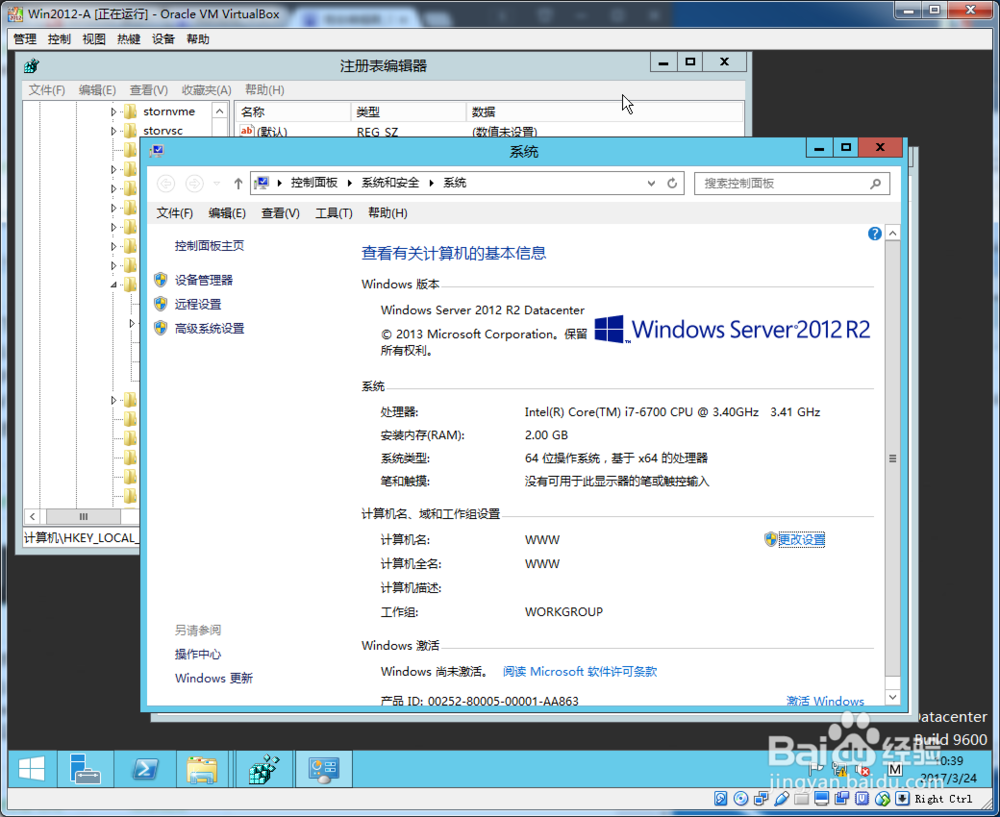Open 控制面板主页 link
The height and width of the screenshot is (817, 1000).
(209, 246)
